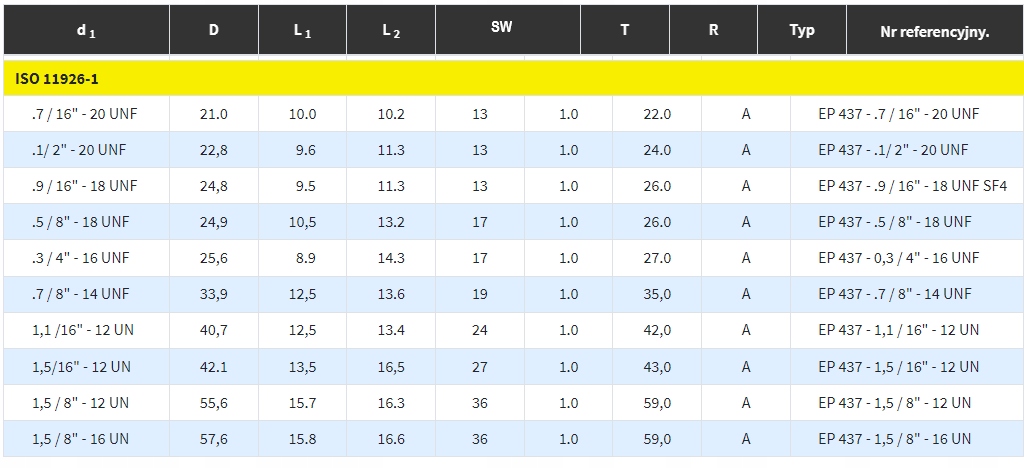Image resolution: width=1024 pixels, height=468 pixels.
Task: Open reference EP 437 - .7 / 16" - 20 UNF
Action: pyautogui.click(x=898, y=114)
